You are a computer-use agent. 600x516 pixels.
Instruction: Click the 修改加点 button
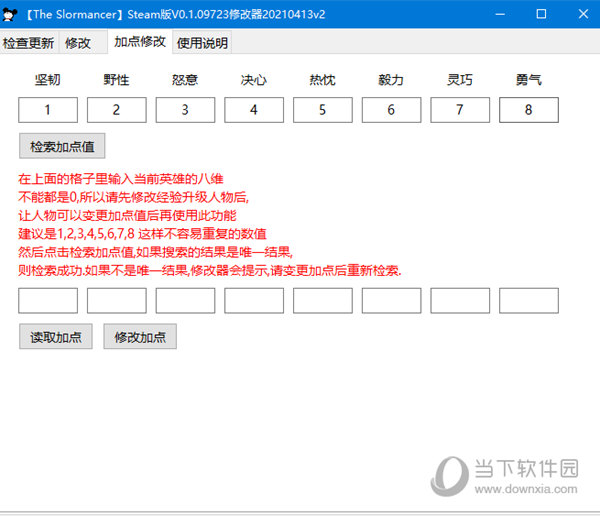(x=140, y=336)
